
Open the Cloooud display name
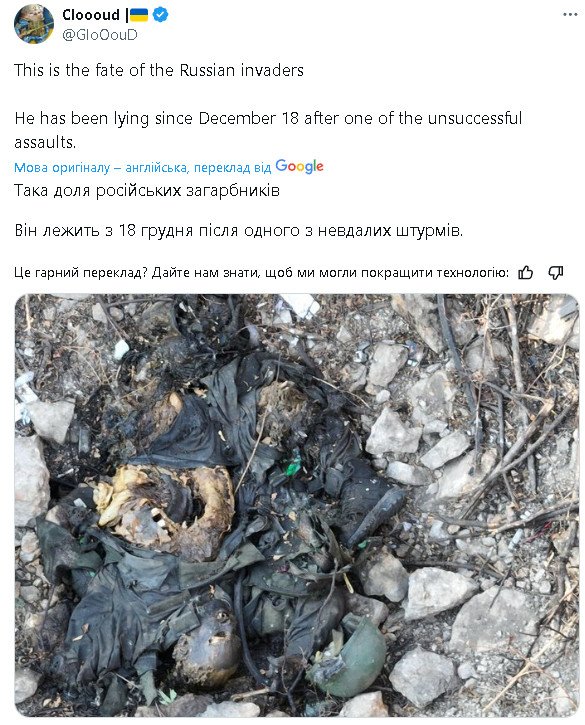91,15
